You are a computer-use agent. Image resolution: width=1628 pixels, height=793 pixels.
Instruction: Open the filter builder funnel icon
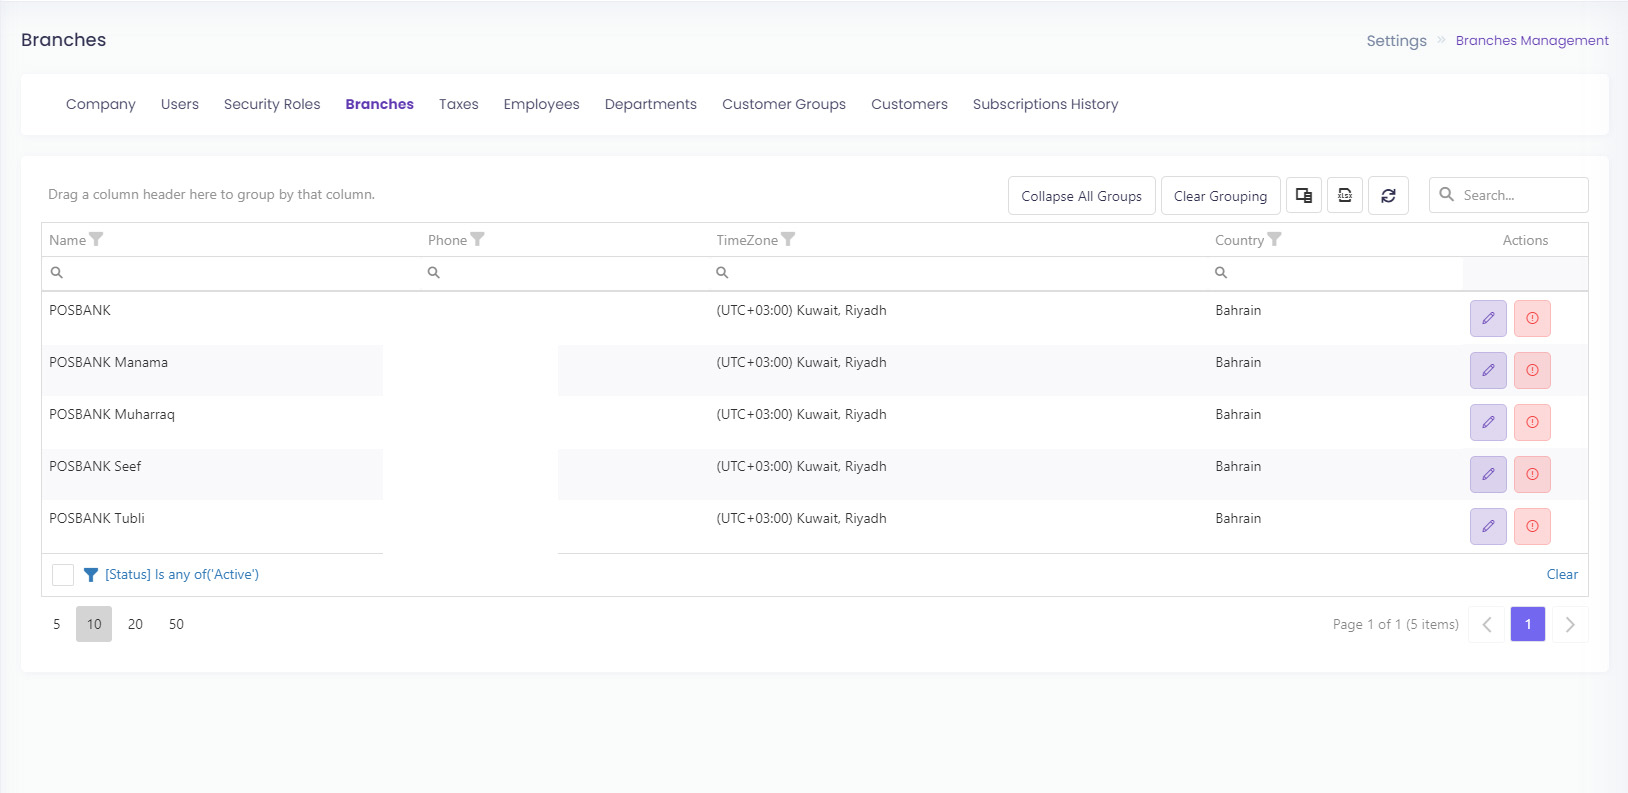point(91,575)
